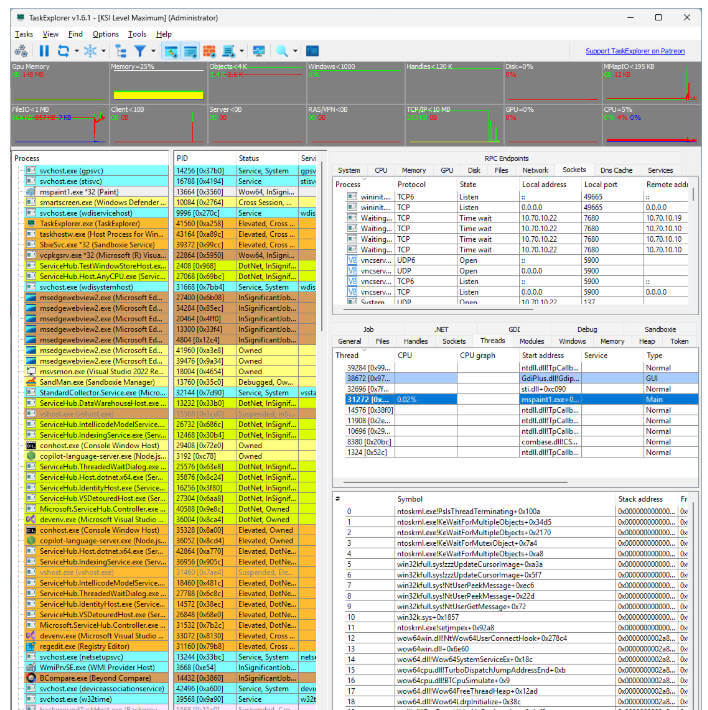Open the Modules tab in the process panel
This screenshot has height=710, width=708.
(531, 341)
